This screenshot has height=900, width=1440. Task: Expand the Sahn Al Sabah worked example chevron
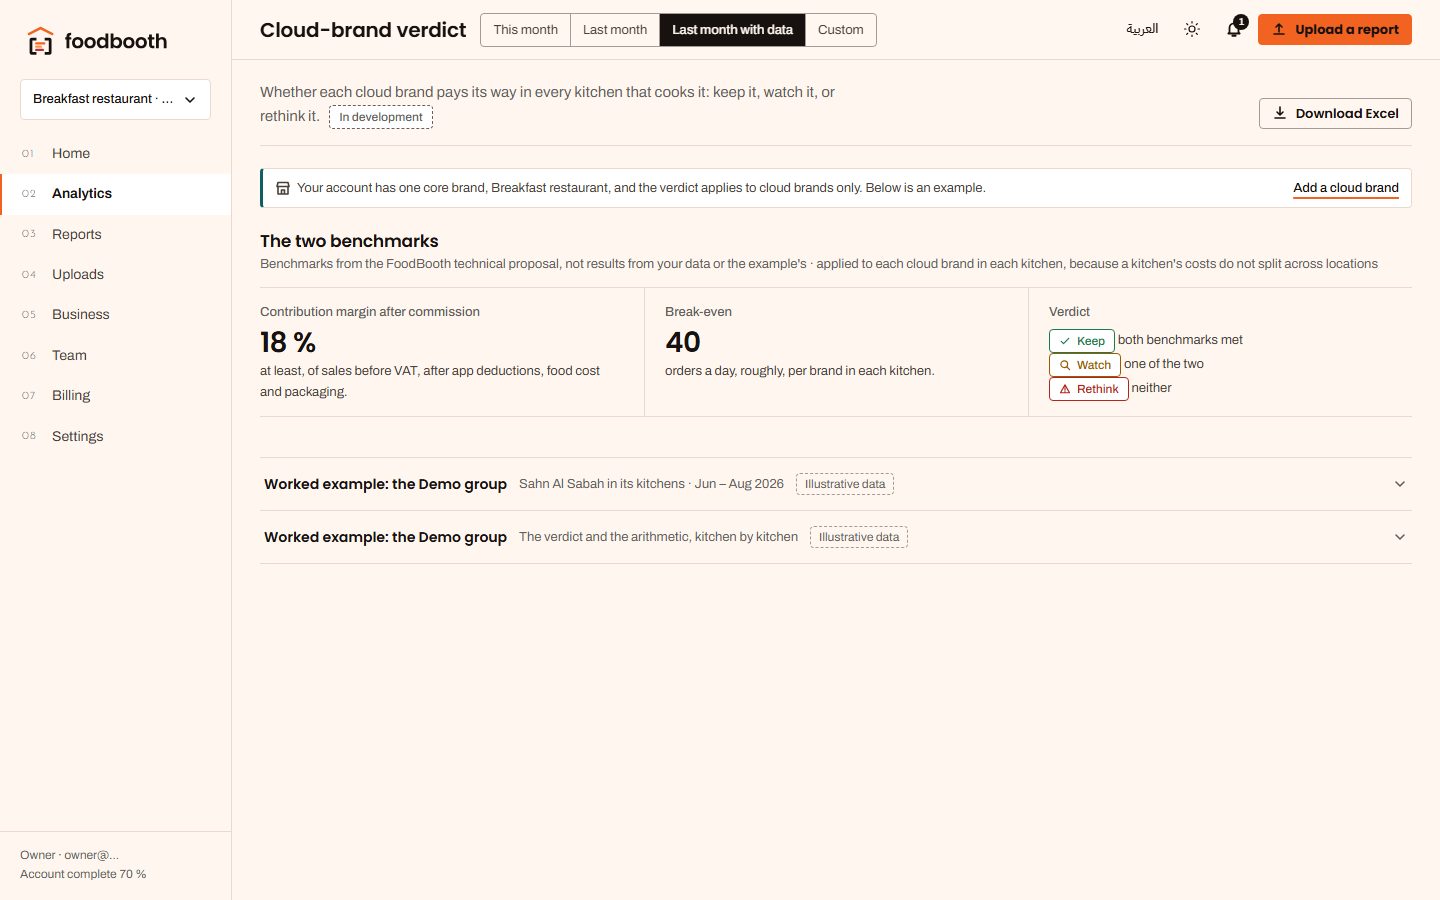pos(1400,484)
